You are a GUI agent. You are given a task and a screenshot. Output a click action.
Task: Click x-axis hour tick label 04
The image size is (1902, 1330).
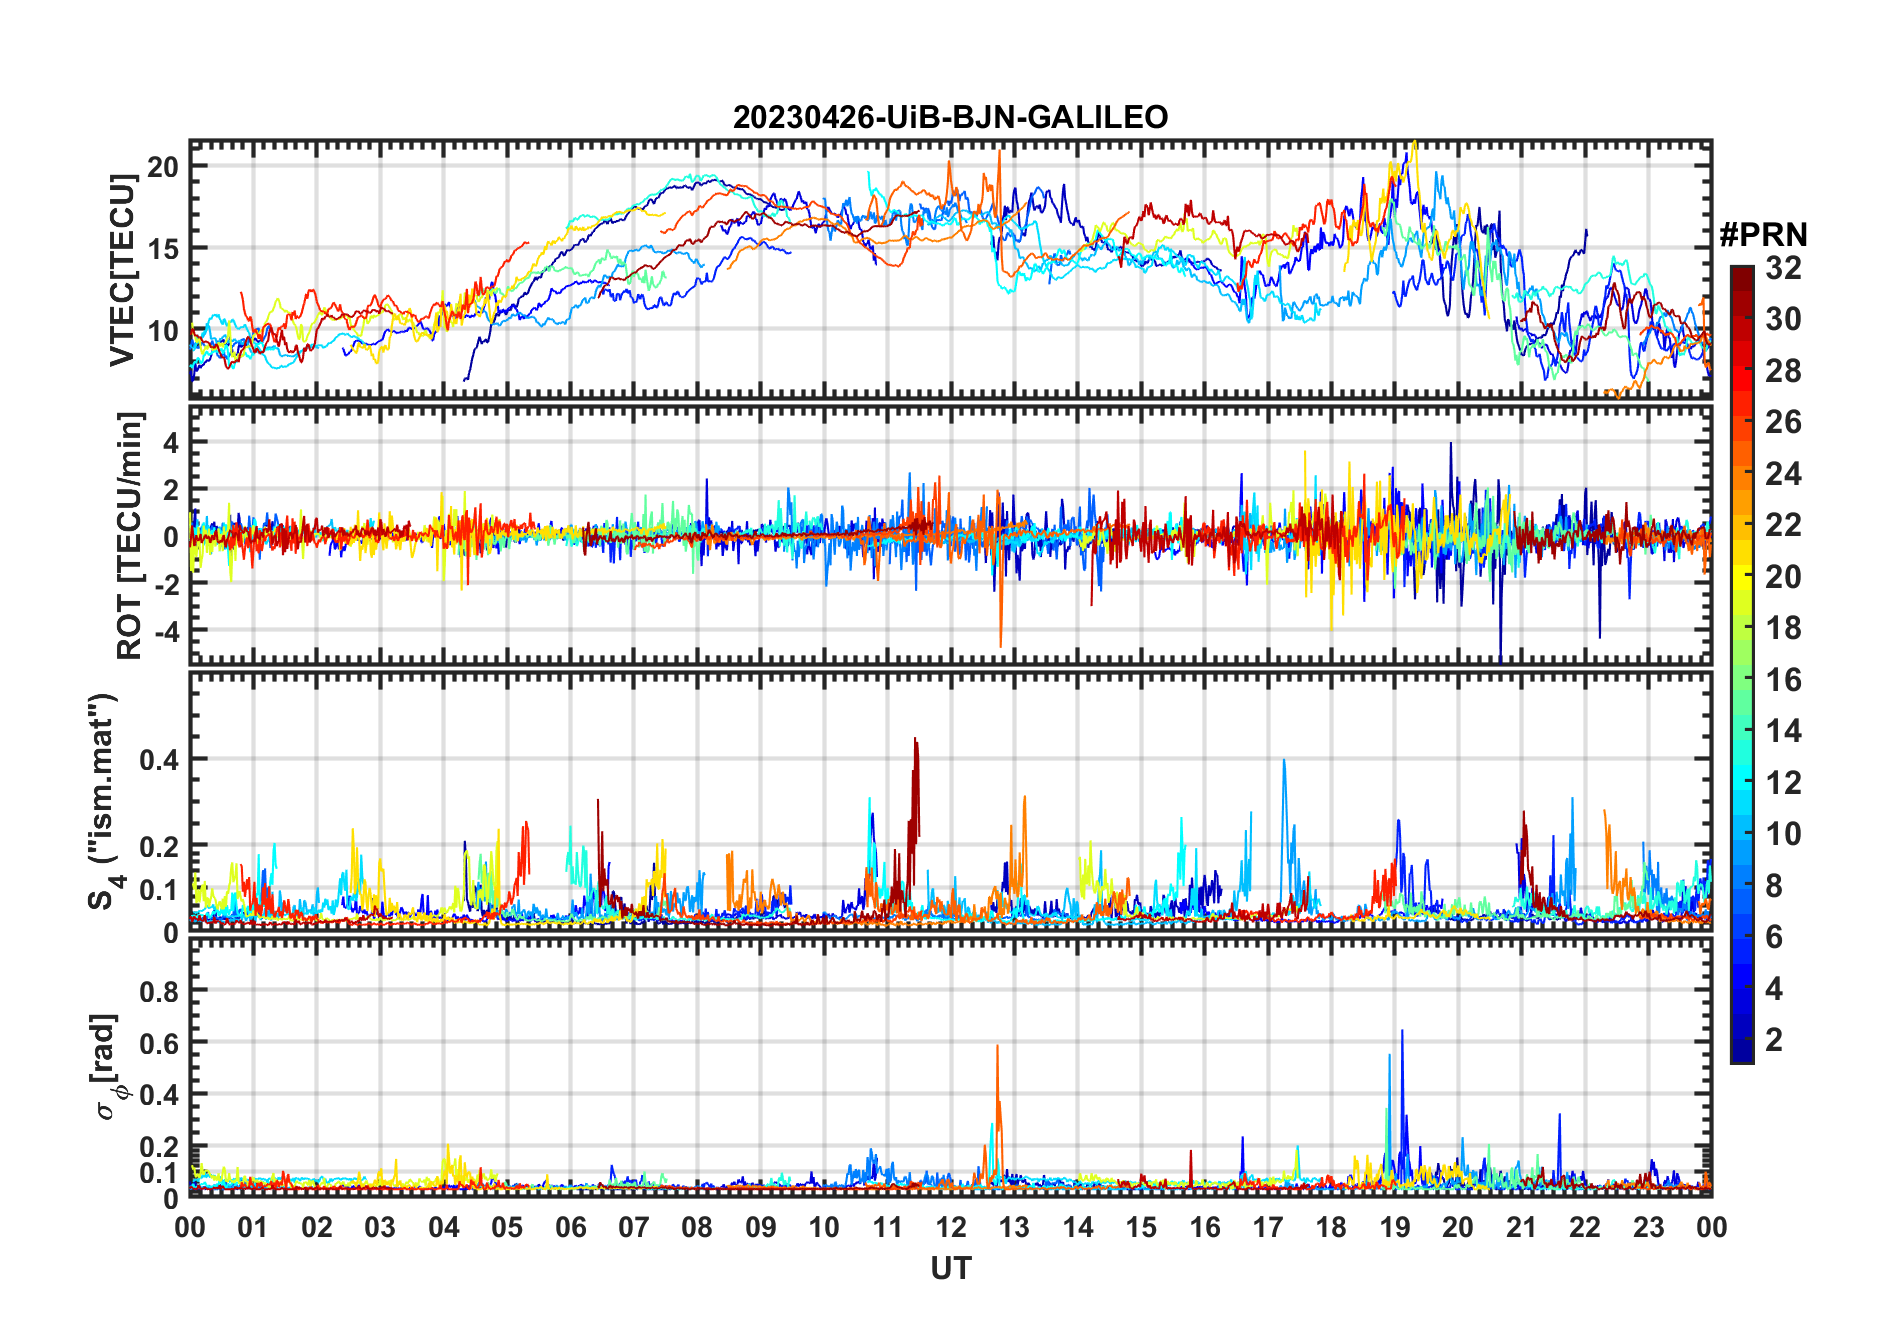point(443,1227)
